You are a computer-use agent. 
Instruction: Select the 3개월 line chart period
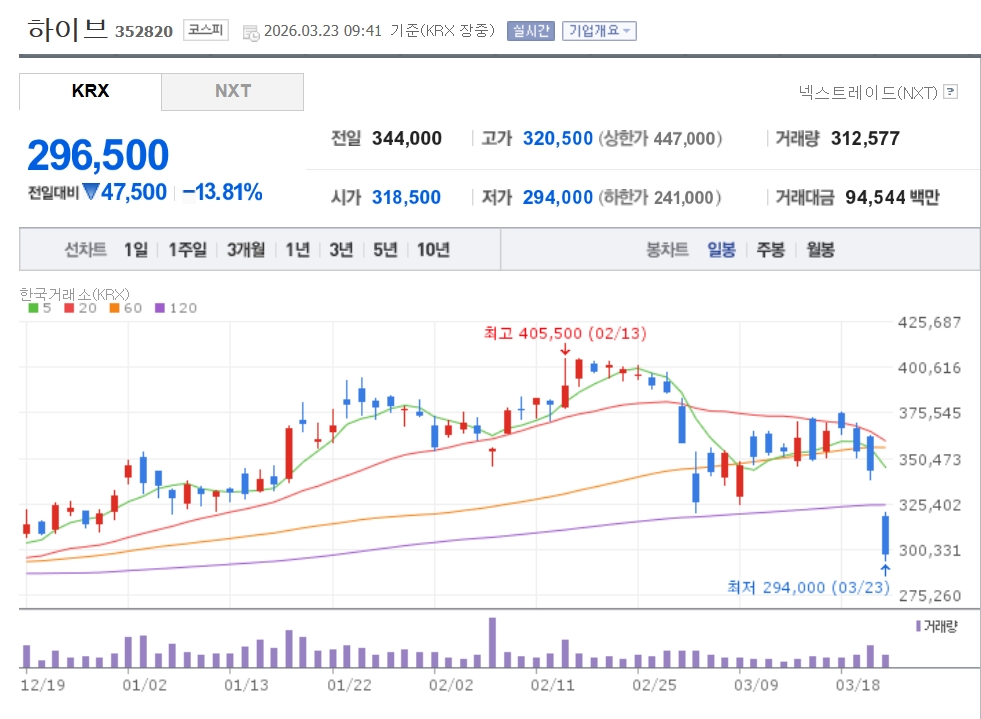pyautogui.click(x=245, y=250)
